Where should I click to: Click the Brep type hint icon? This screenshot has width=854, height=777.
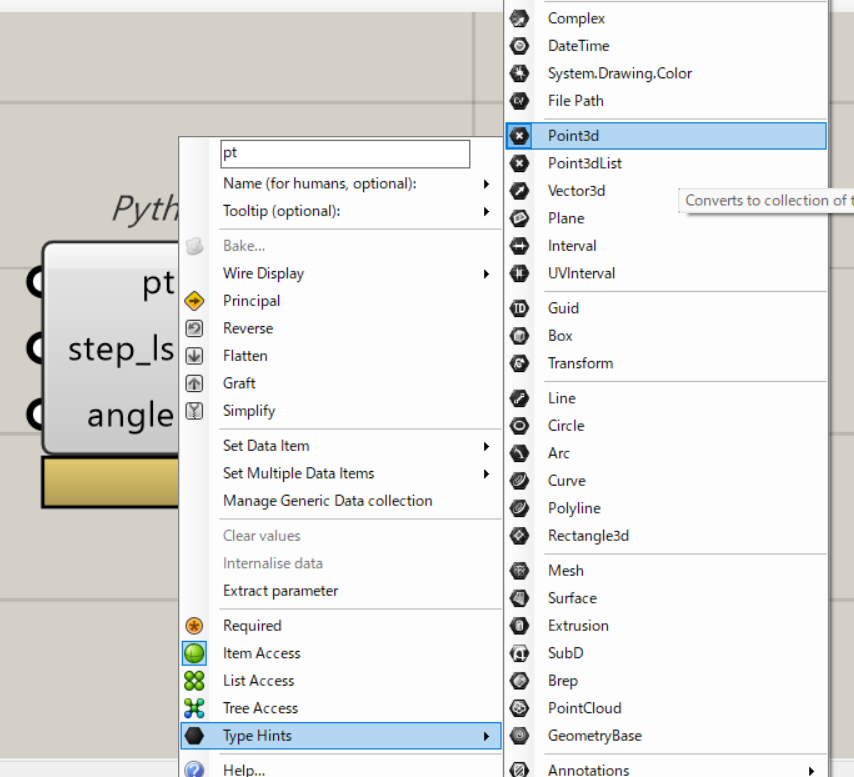point(519,681)
